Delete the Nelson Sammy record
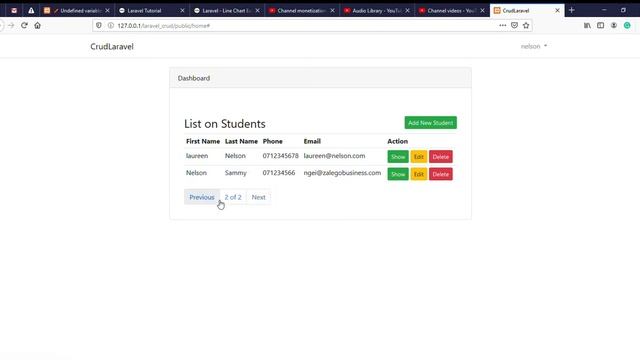Viewport: 640px width, 360px height. point(441,174)
